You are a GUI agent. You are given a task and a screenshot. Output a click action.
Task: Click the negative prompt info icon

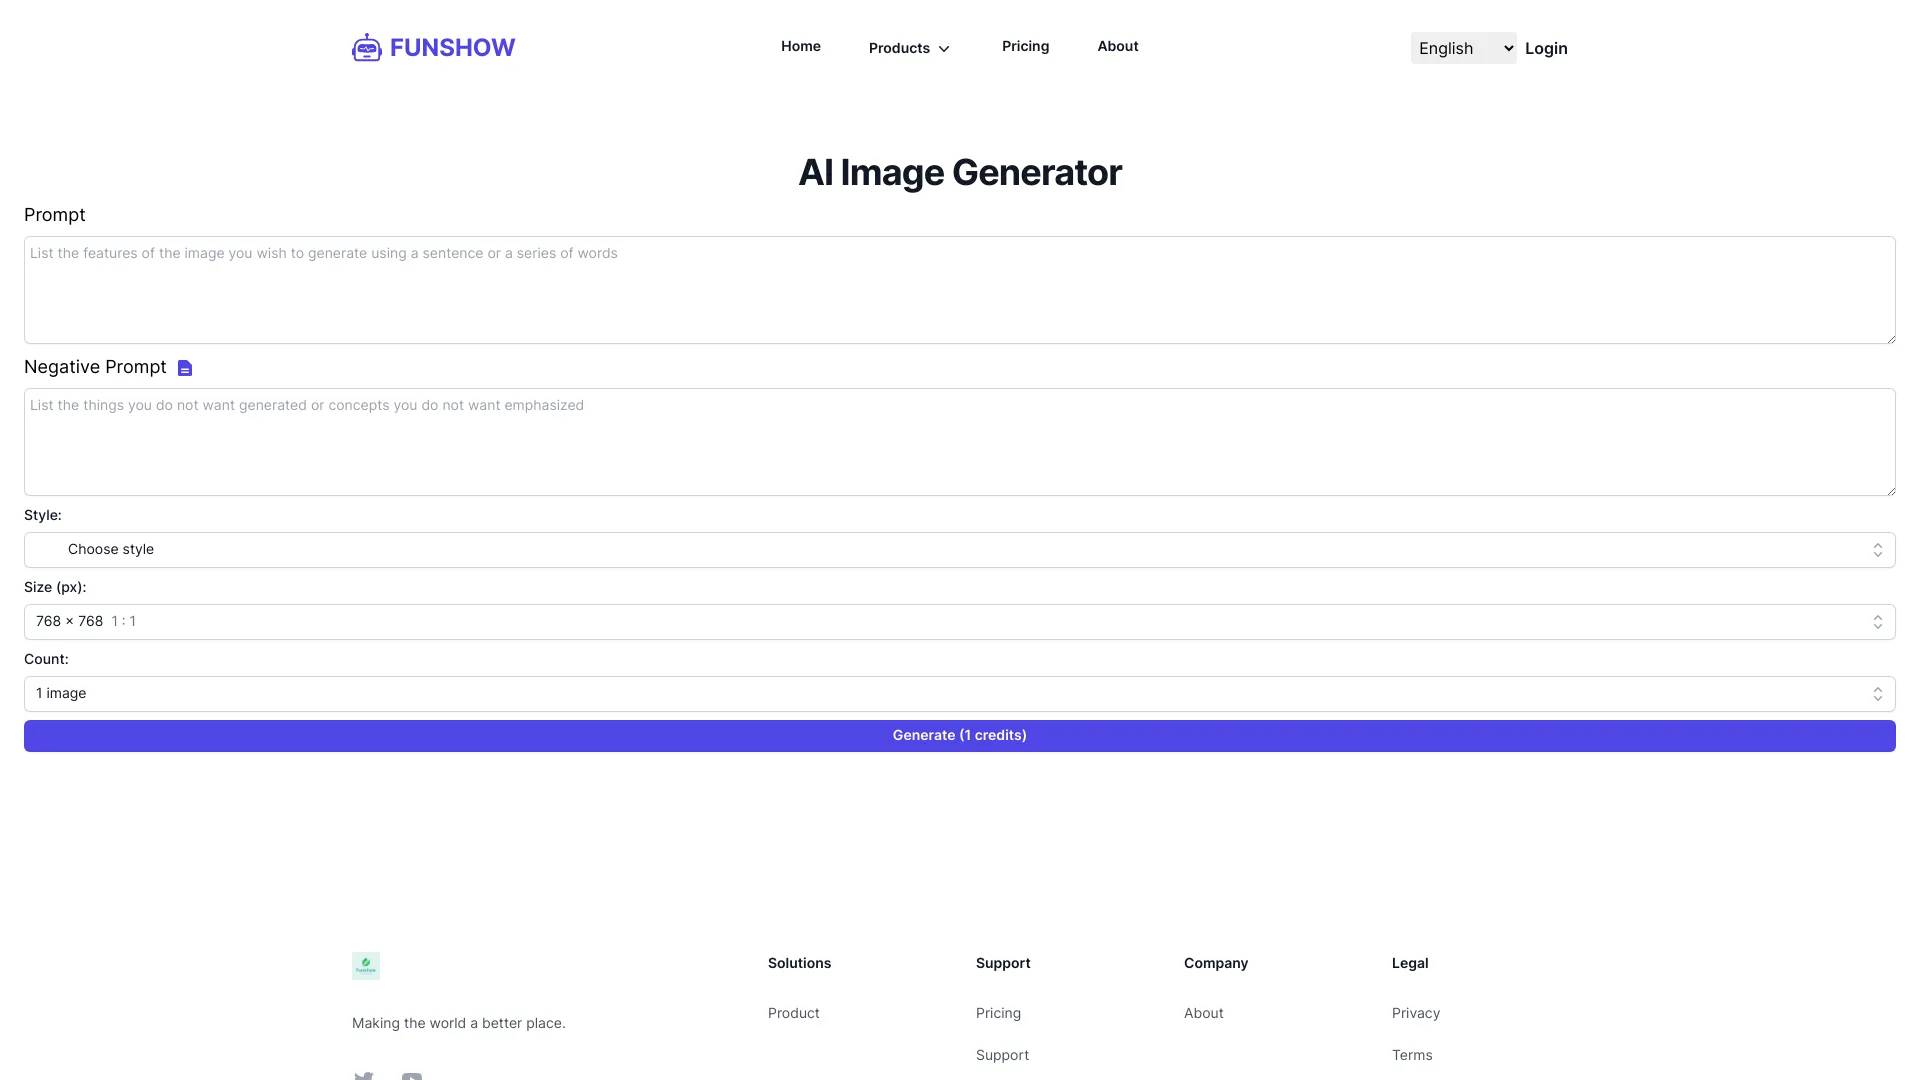point(185,367)
